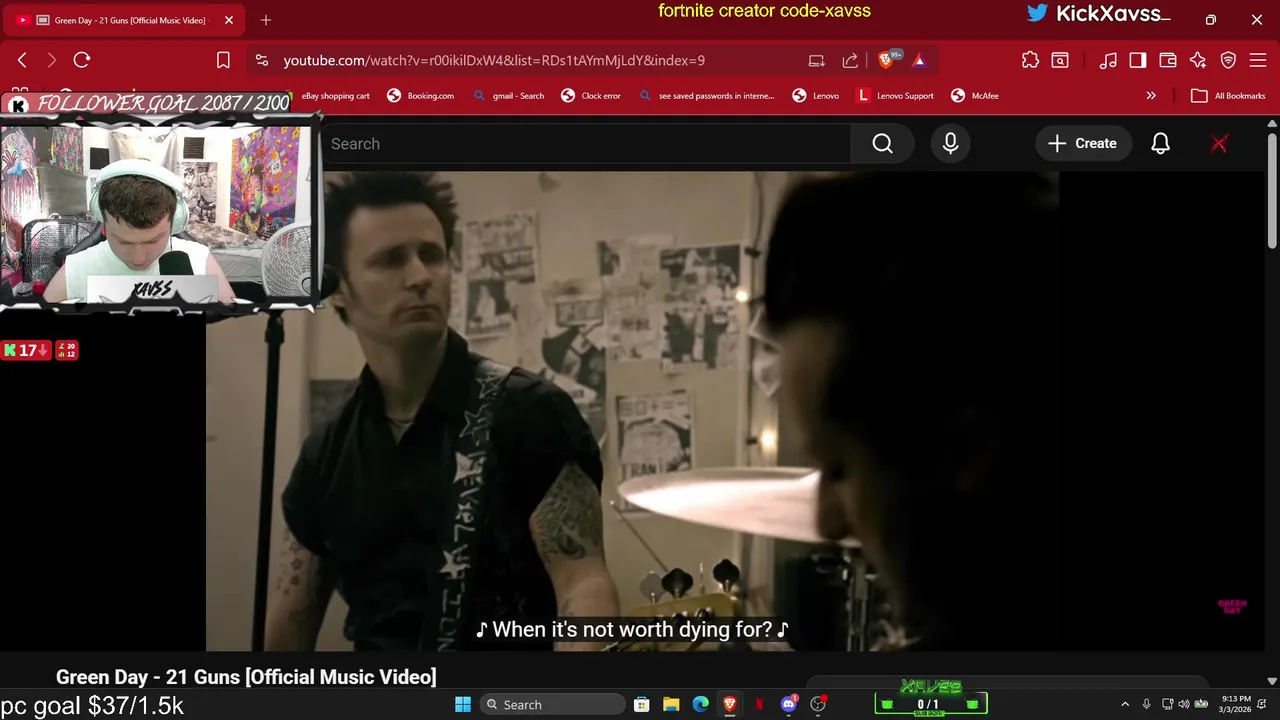Open File Explorer from taskbar
The width and height of the screenshot is (1280, 720).
pyautogui.click(x=671, y=705)
